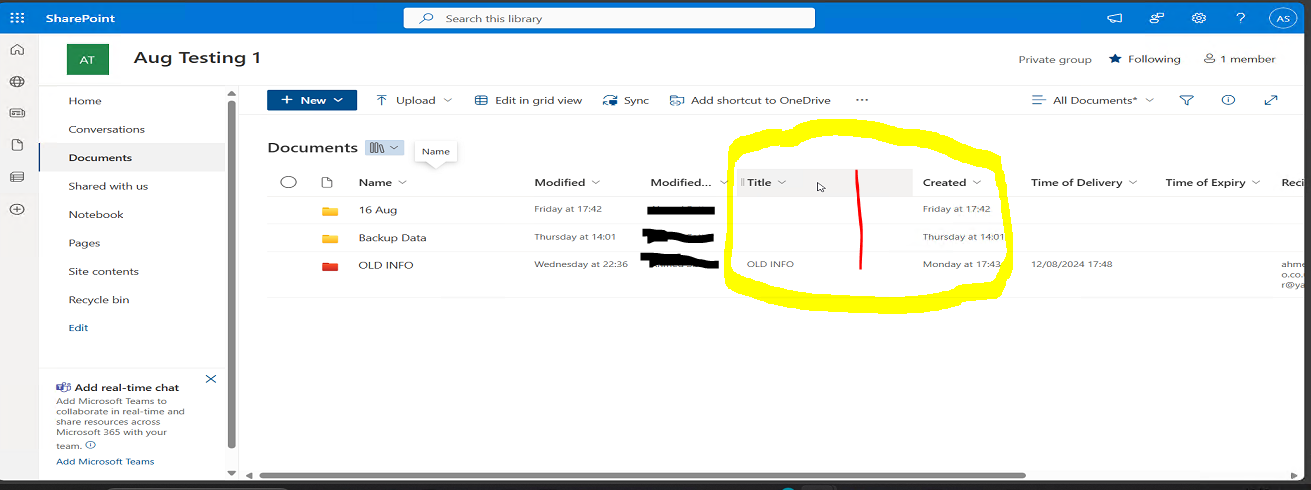Screen dimensions: 1311x490
Task: Click the info icon in the real-time chat card
Action: coord(90,445)
